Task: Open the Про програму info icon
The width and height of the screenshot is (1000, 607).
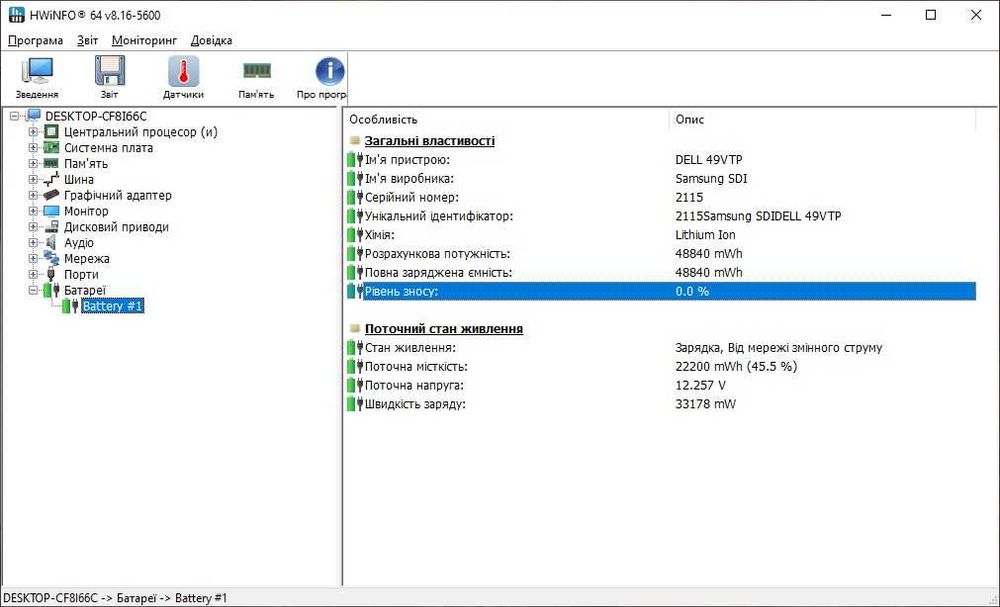Action: [329, 71]
